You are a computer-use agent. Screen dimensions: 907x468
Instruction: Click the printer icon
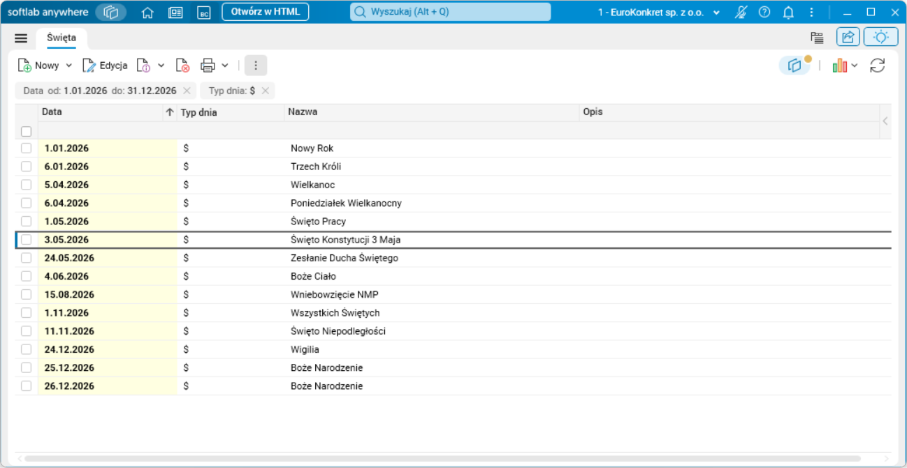point(208,65)
